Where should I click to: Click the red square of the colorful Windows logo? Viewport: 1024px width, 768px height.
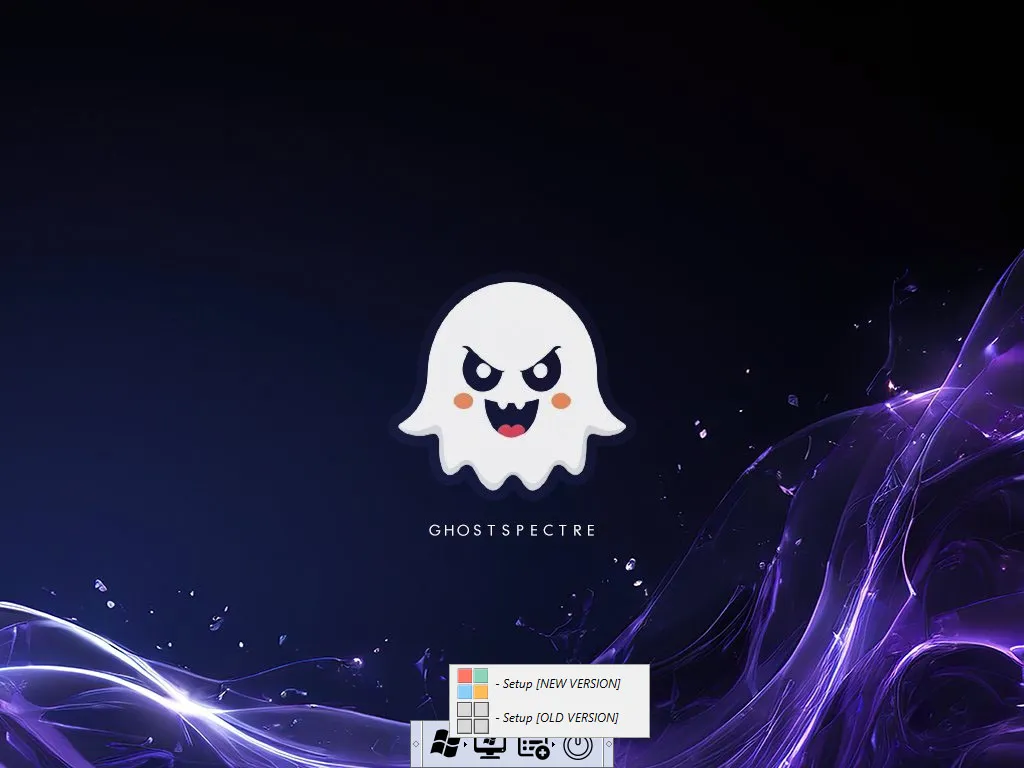(x=464, y=676)
